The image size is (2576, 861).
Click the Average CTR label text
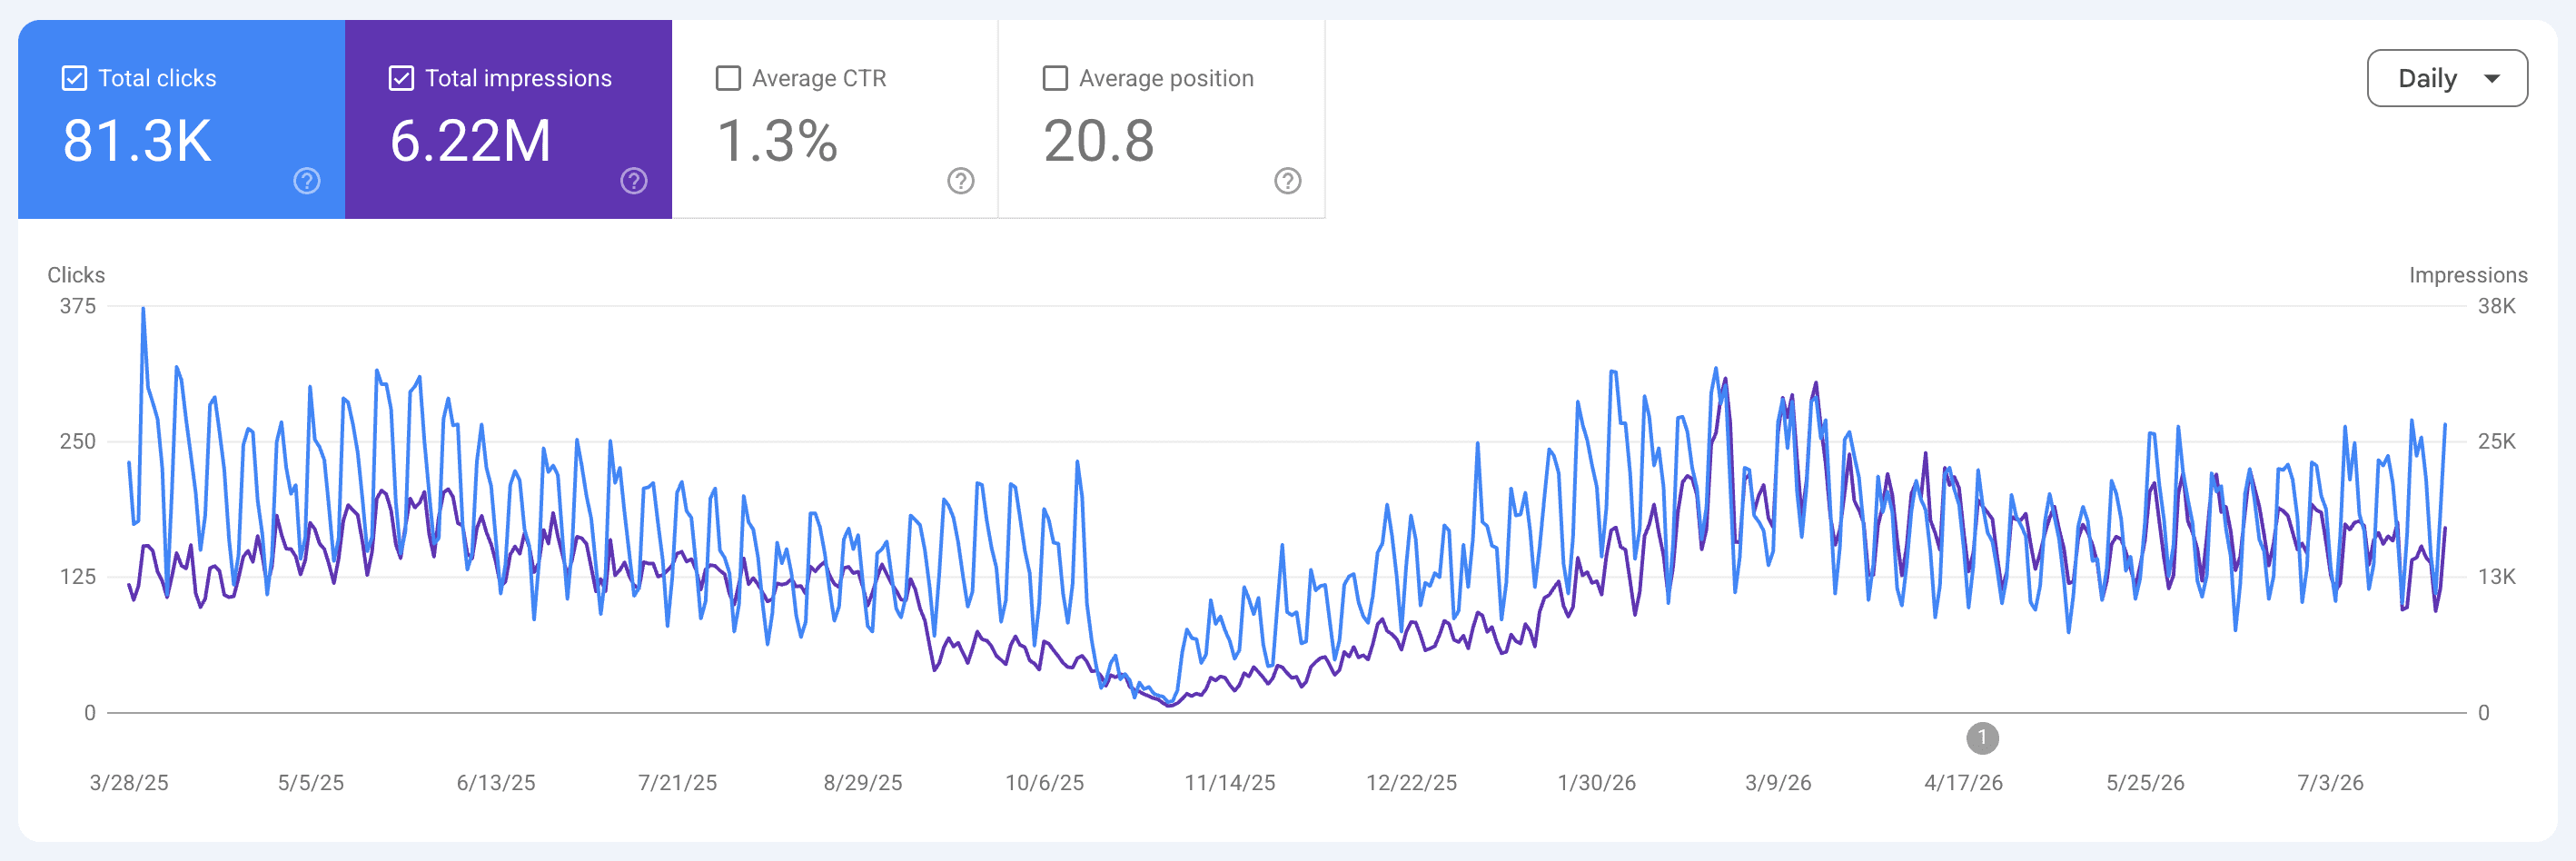(x=819, y=78)
